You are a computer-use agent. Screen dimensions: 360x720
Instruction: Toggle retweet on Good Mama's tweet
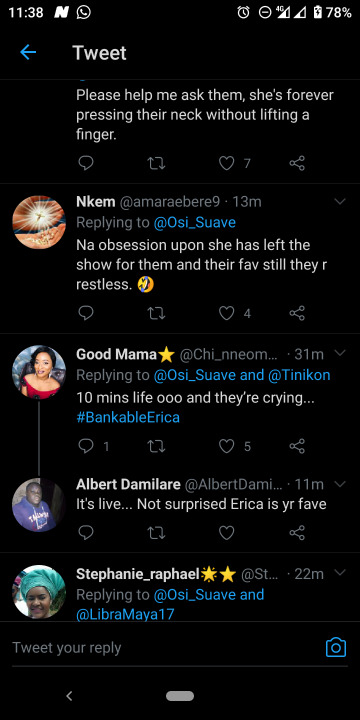pyautogui.click(x=156, y=446)
